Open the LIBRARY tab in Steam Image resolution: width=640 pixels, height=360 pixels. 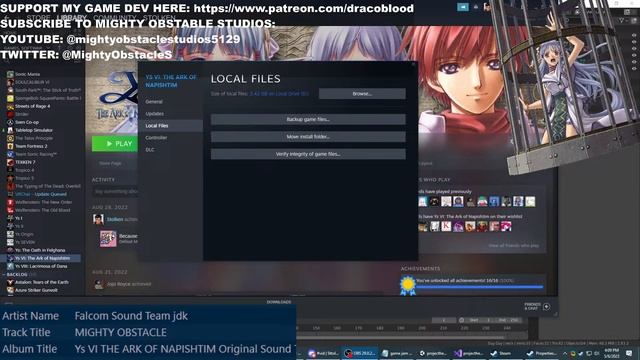(x=72, y=18)
